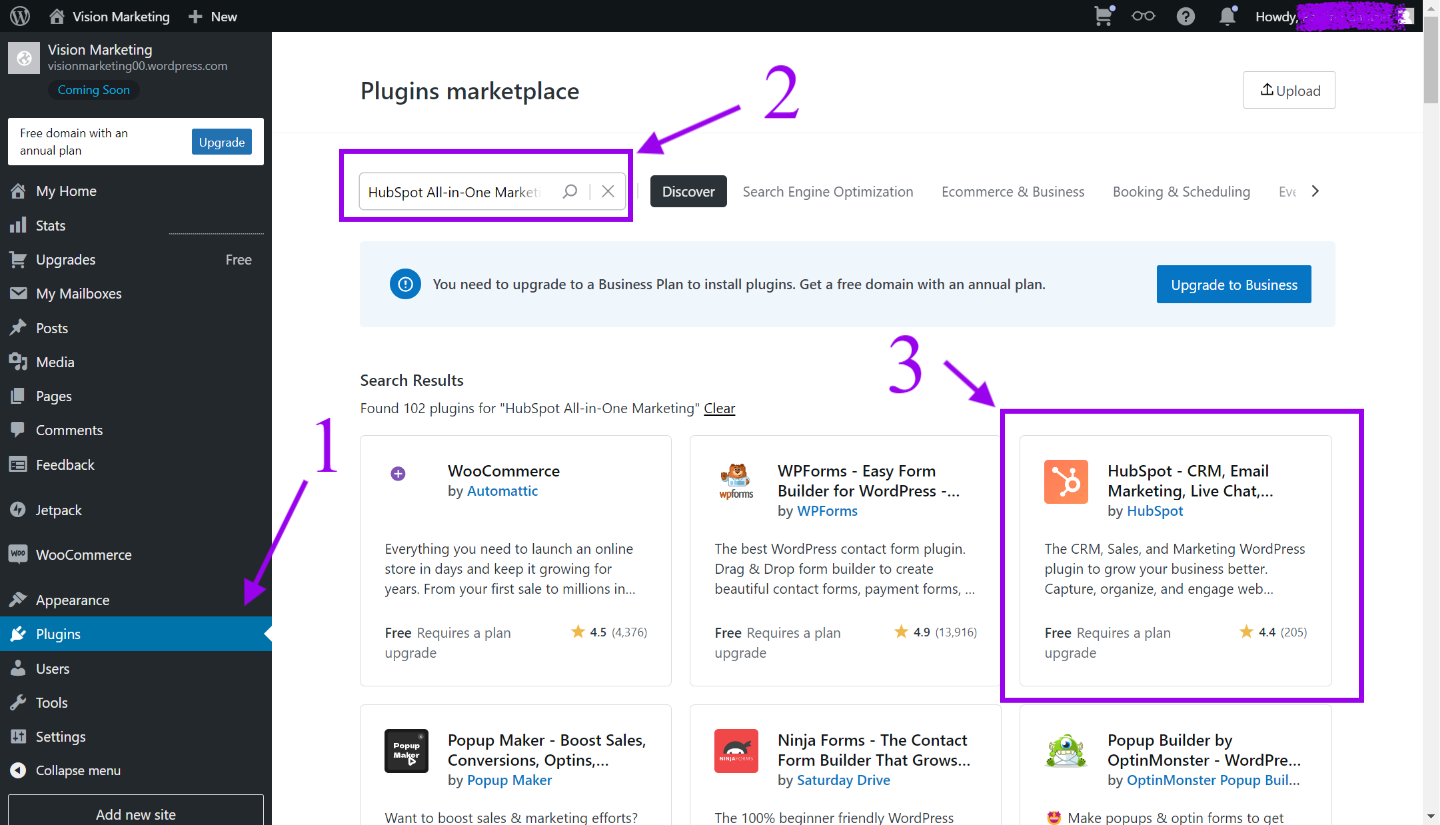Screen dimensions: 1440x825
Task: Click the search magnifier icon in plugin search
Action: click(570, 191)
